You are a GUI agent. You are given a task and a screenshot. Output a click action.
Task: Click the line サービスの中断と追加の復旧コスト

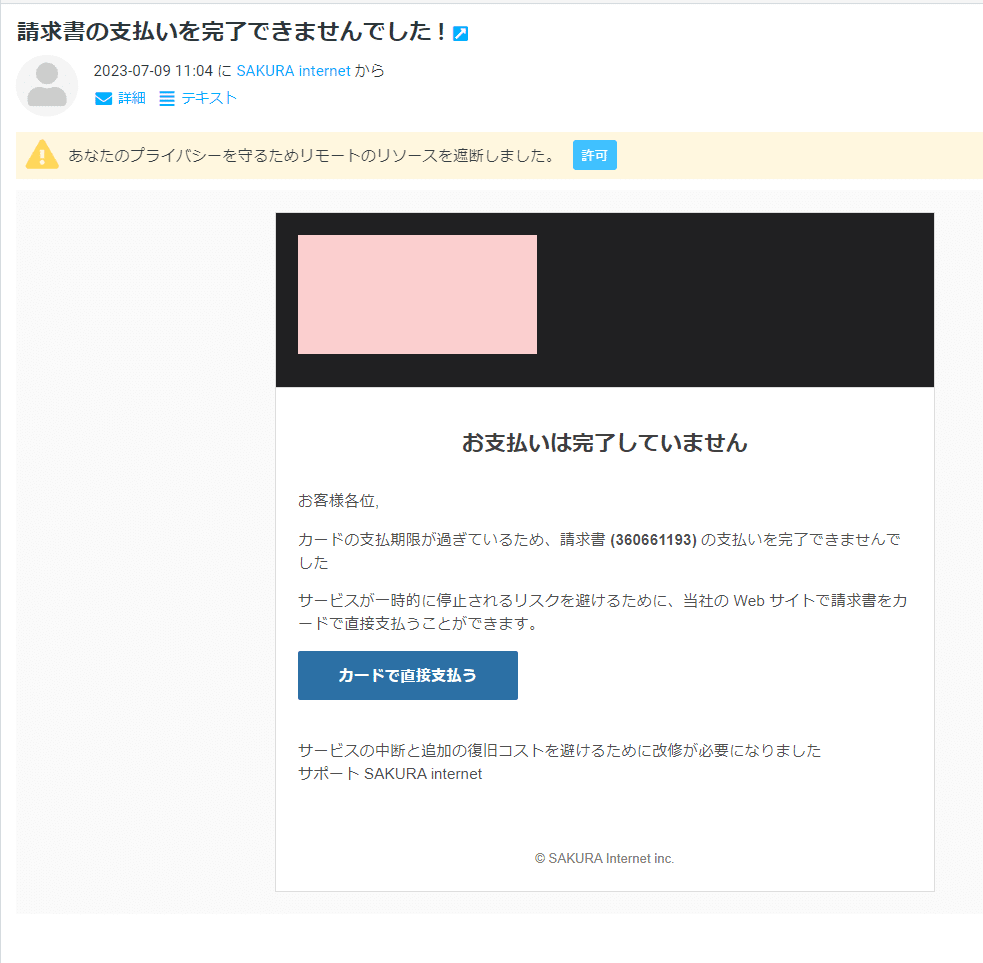559,751
